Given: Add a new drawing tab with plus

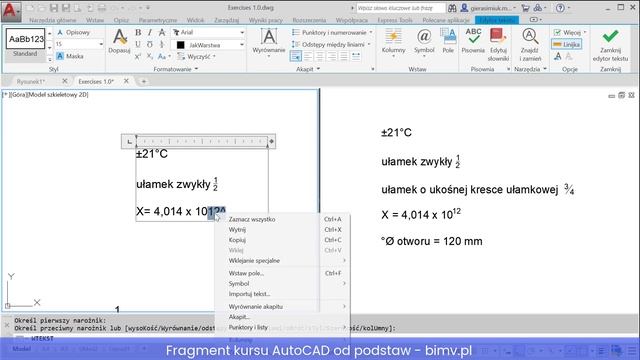Looking at the screenshot, I should point(144,82).
